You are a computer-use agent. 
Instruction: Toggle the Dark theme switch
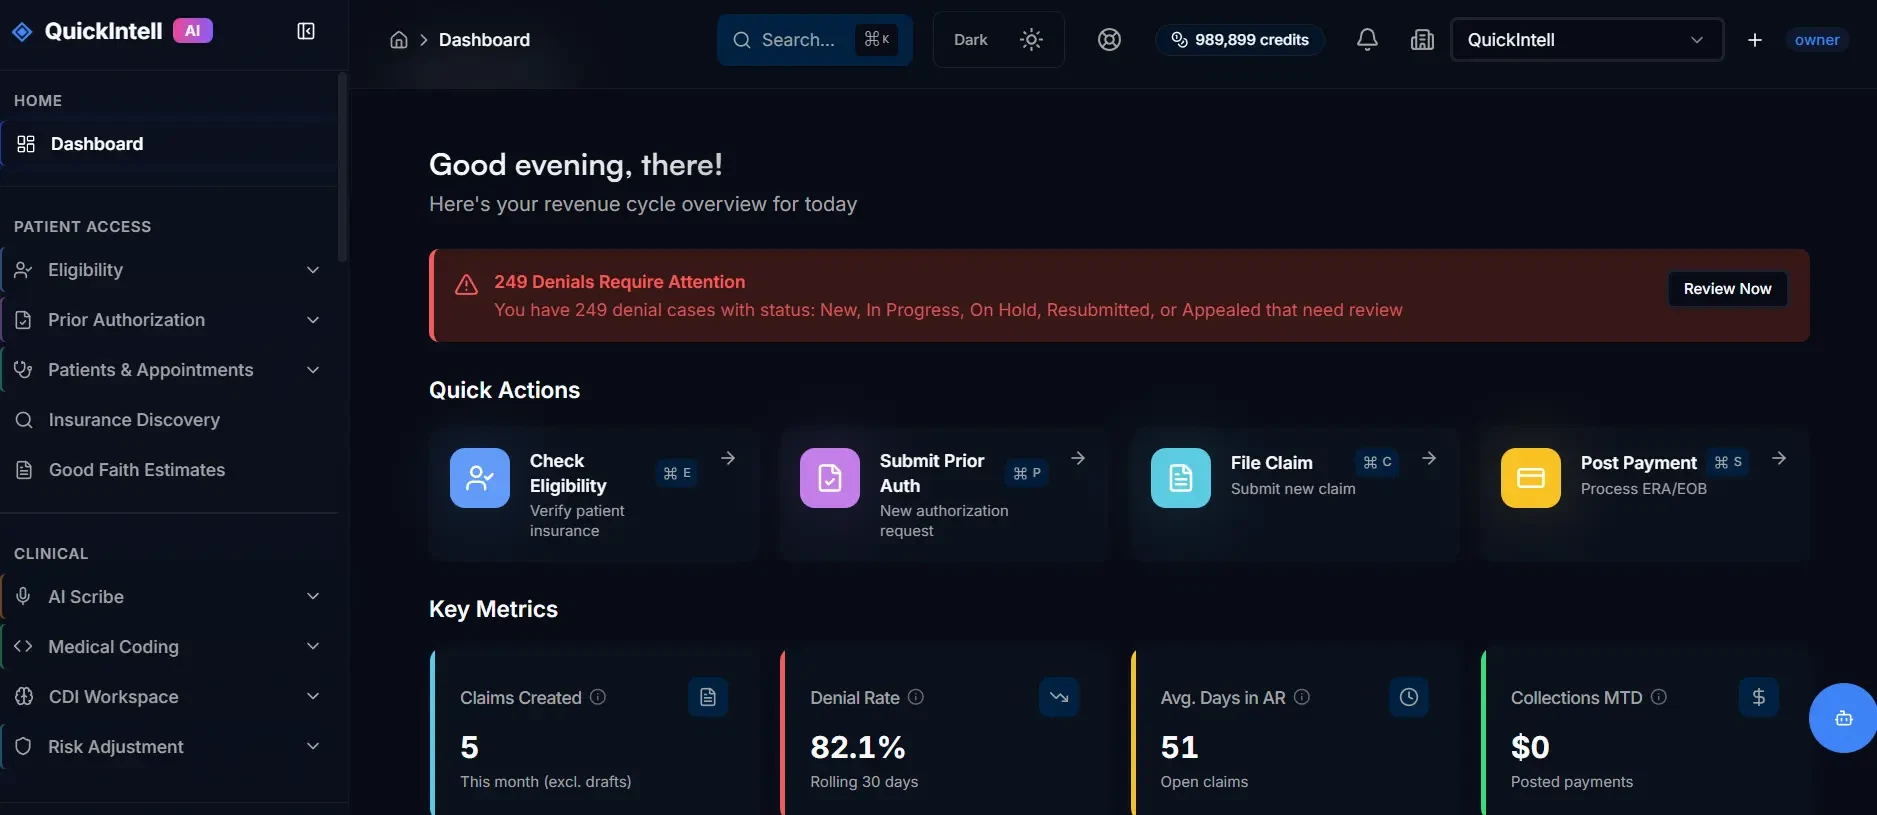[x=998, y=40]
